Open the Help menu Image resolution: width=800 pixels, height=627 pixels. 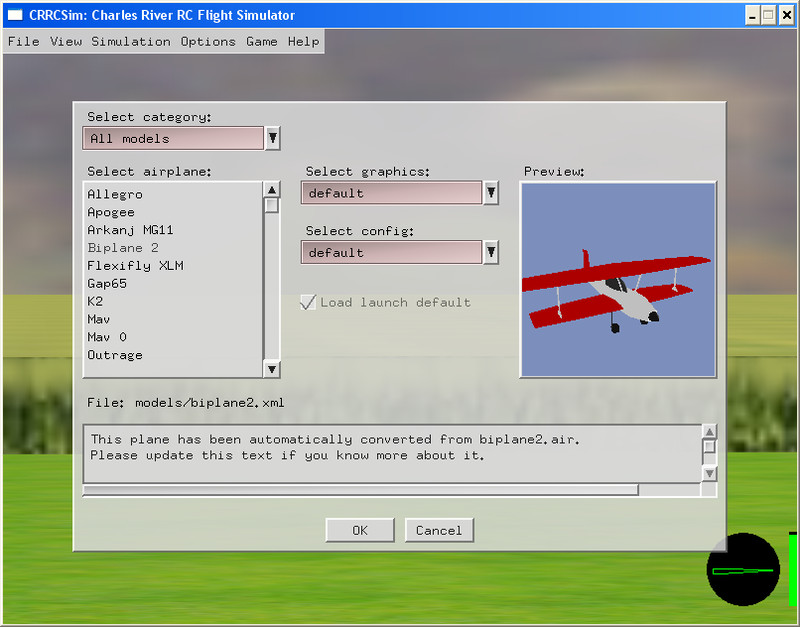pyautogui.click(x=304, y=41)
